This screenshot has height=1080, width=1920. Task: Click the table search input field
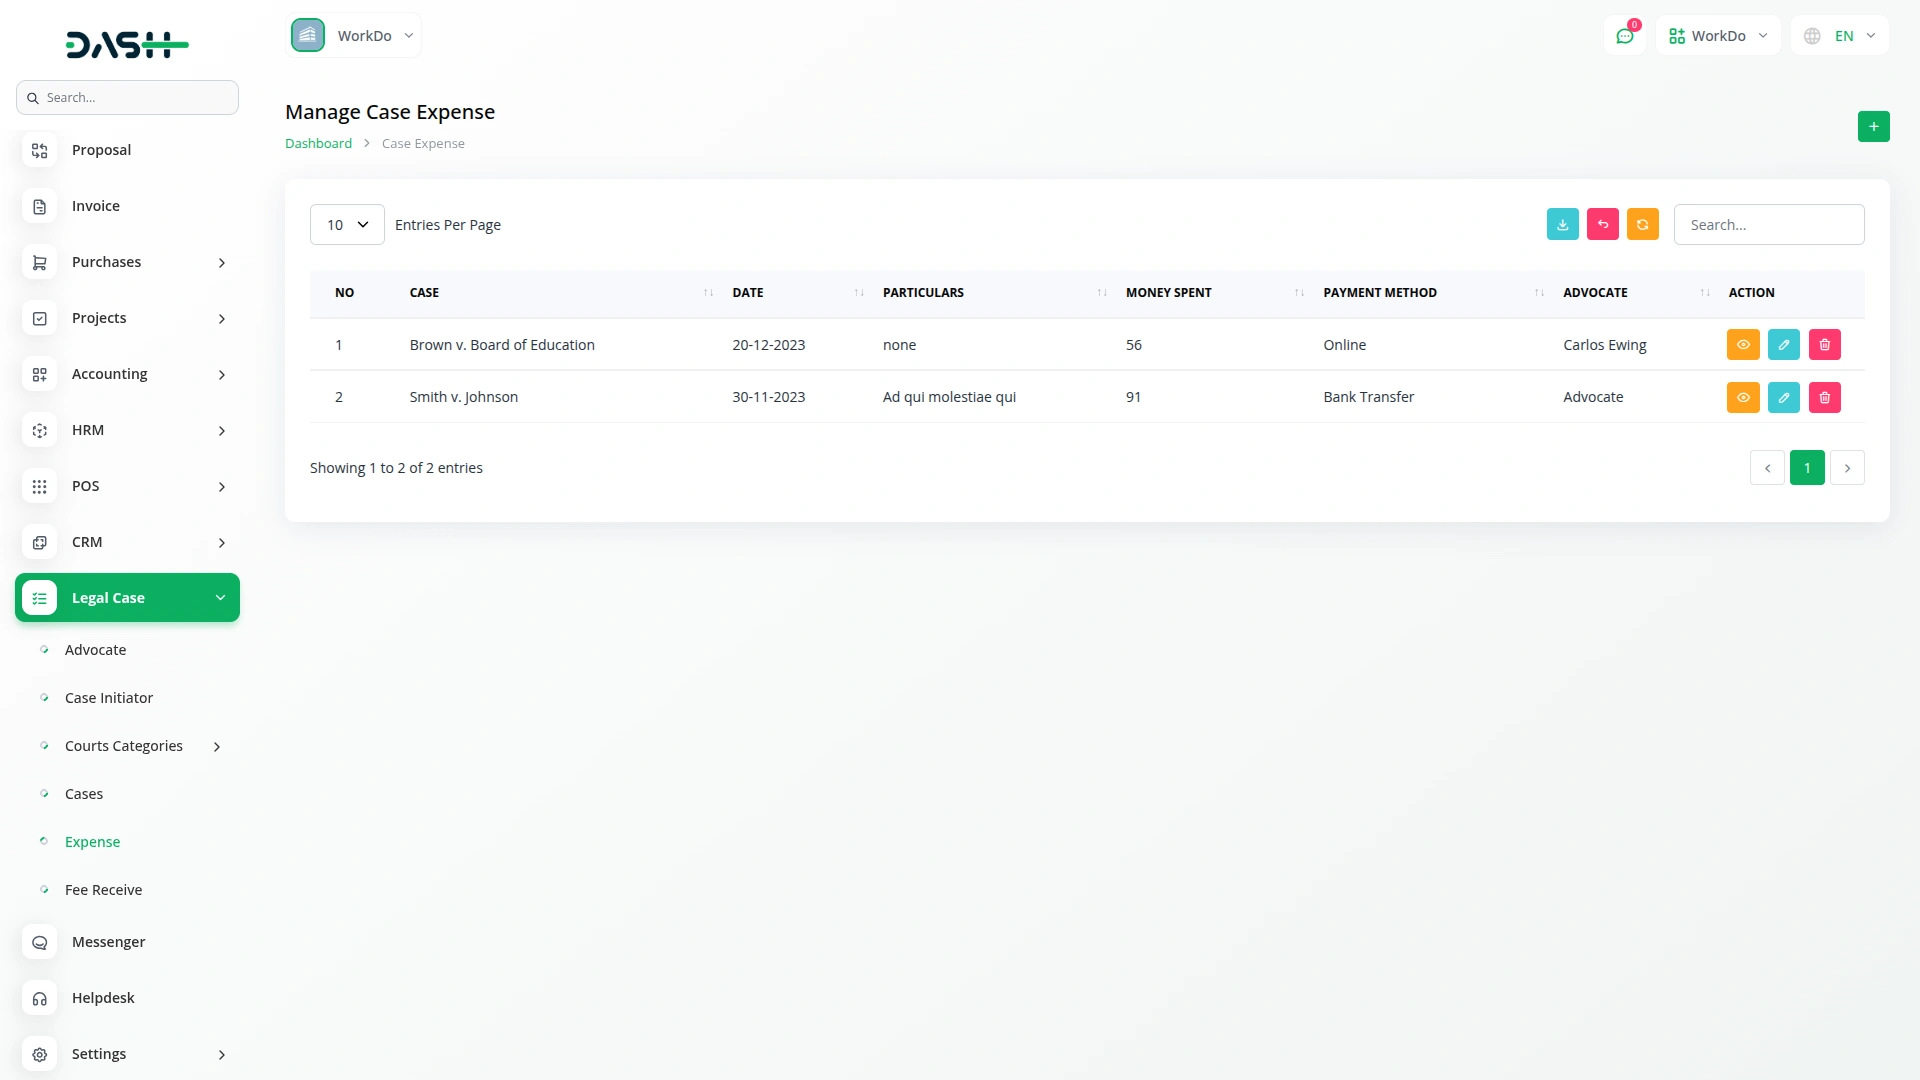pos(1768,225)
